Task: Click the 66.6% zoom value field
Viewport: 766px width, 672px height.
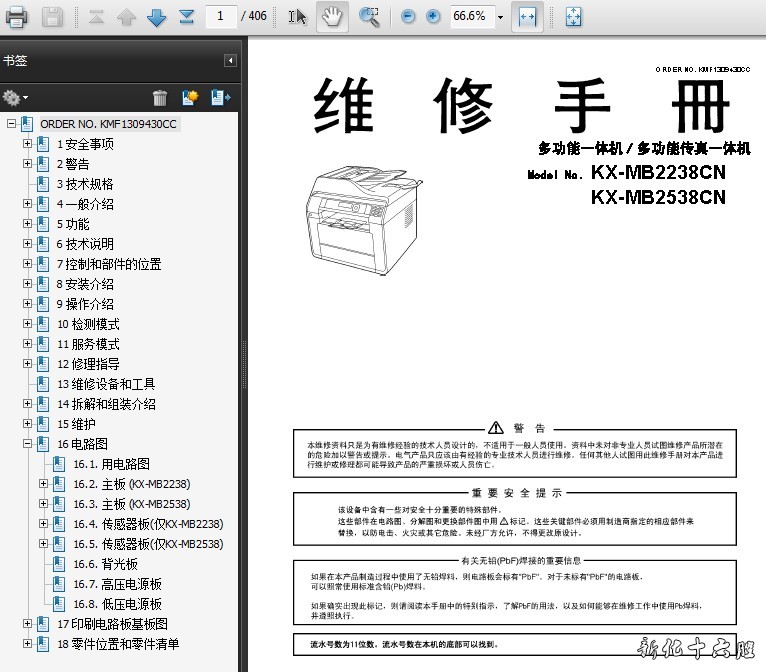Action: pyautogui.click(x=472, y=17)
